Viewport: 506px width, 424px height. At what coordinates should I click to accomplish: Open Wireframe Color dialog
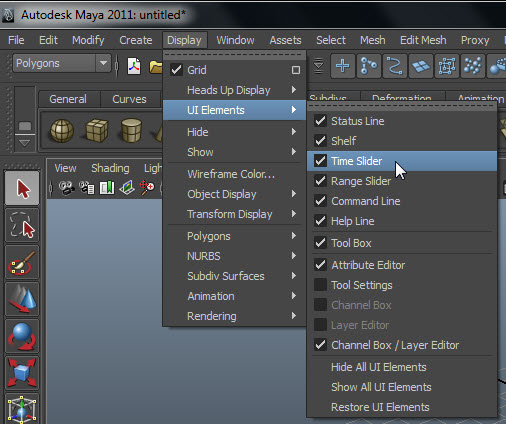[x=234, y=174]
